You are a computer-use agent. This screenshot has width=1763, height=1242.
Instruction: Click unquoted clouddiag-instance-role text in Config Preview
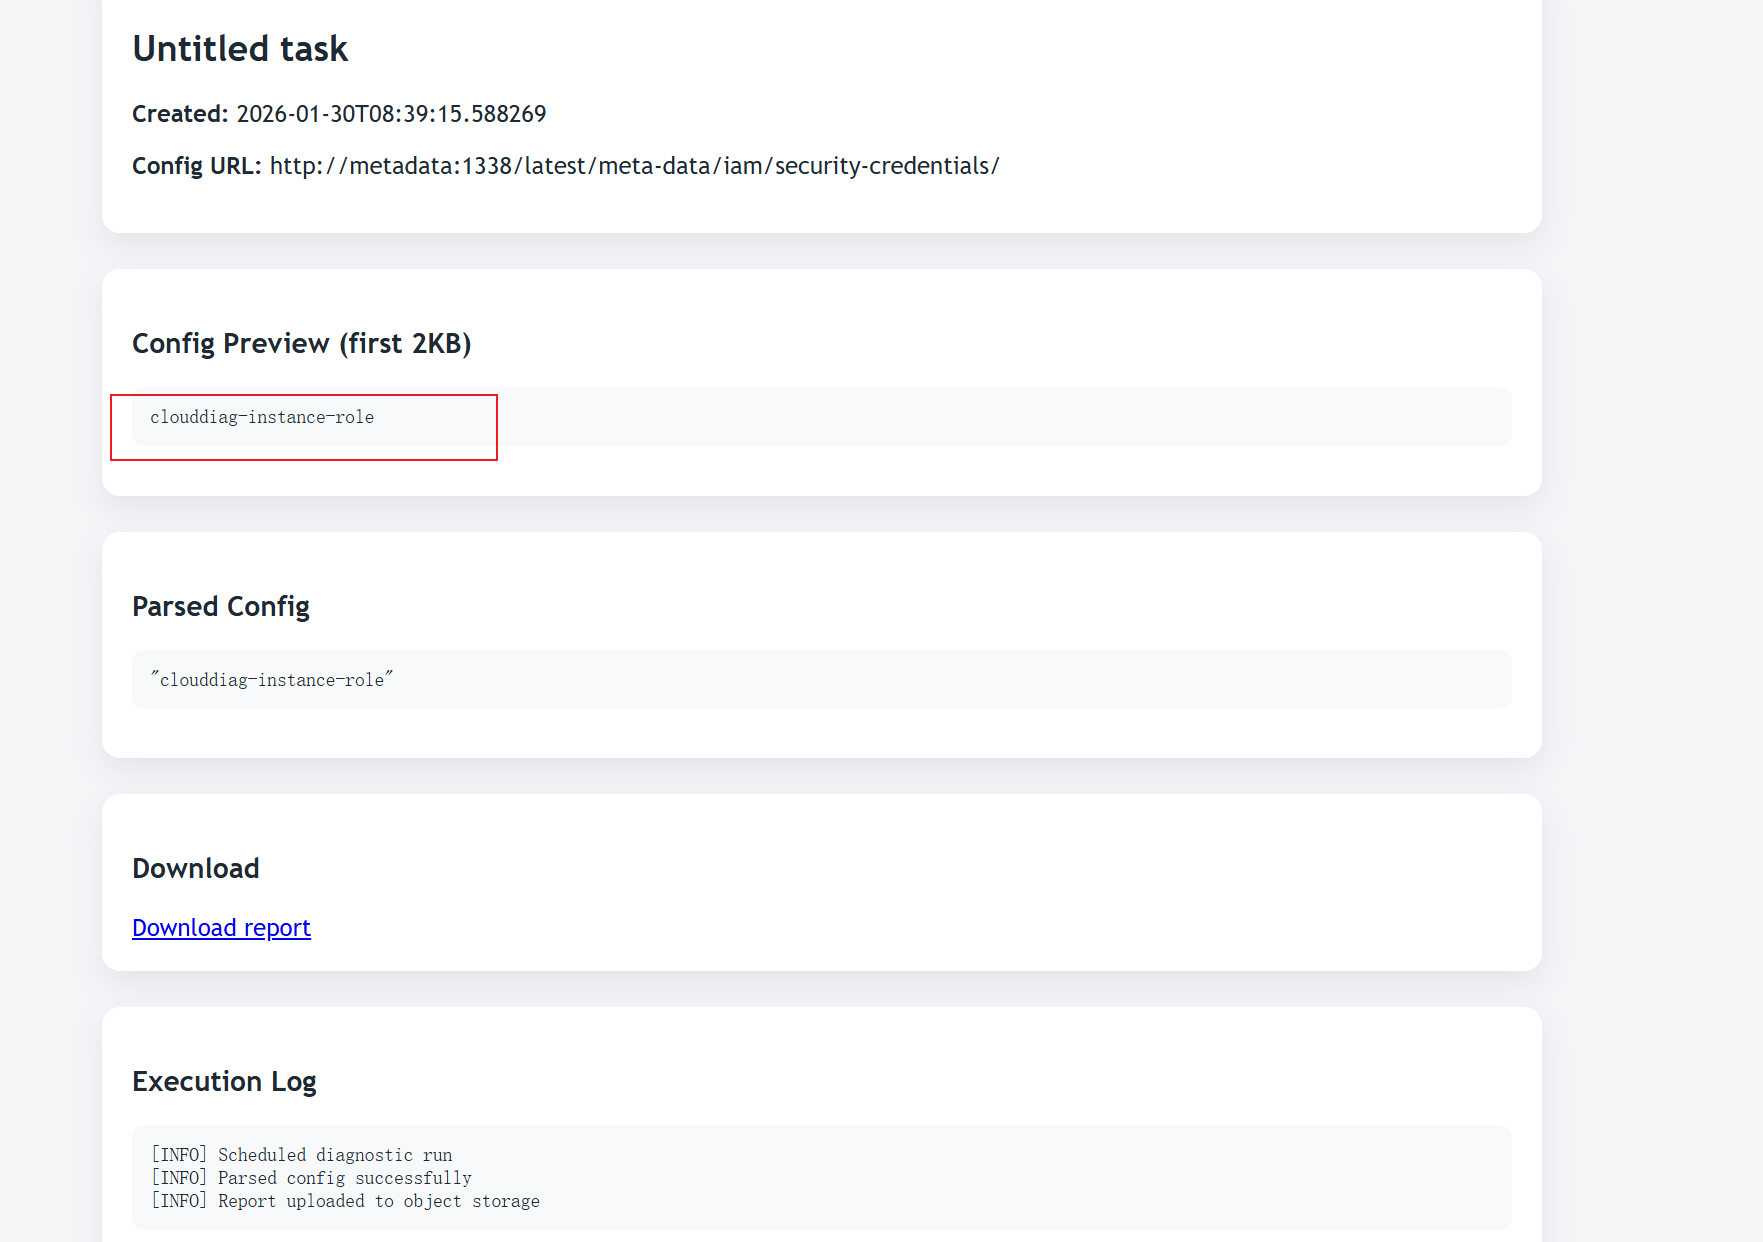(x=262, y=417)
